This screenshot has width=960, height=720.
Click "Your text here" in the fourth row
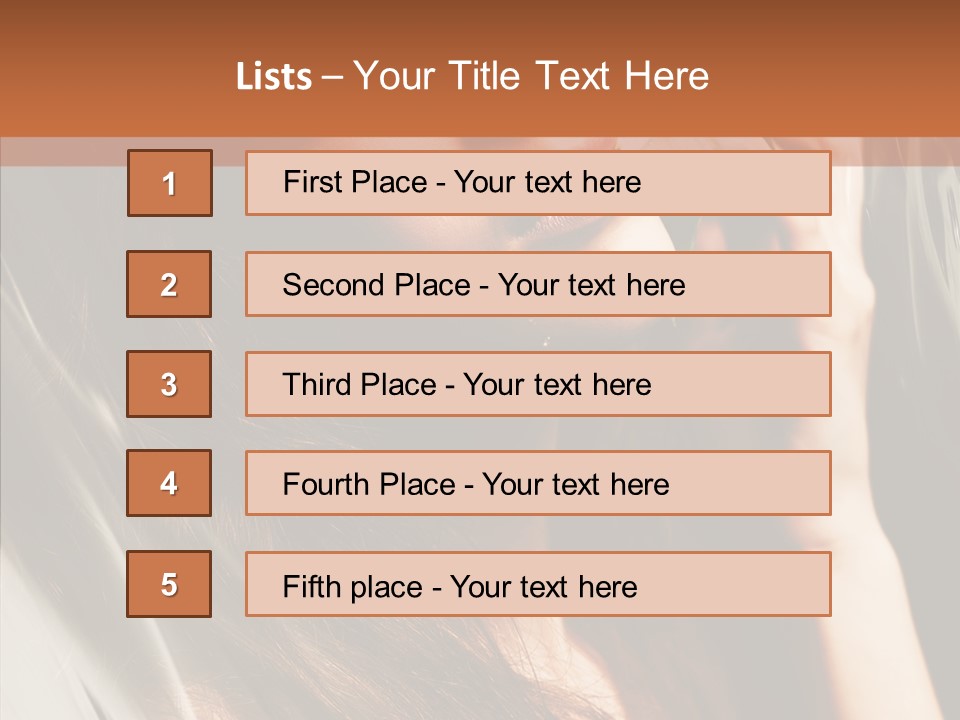[575, 485]
